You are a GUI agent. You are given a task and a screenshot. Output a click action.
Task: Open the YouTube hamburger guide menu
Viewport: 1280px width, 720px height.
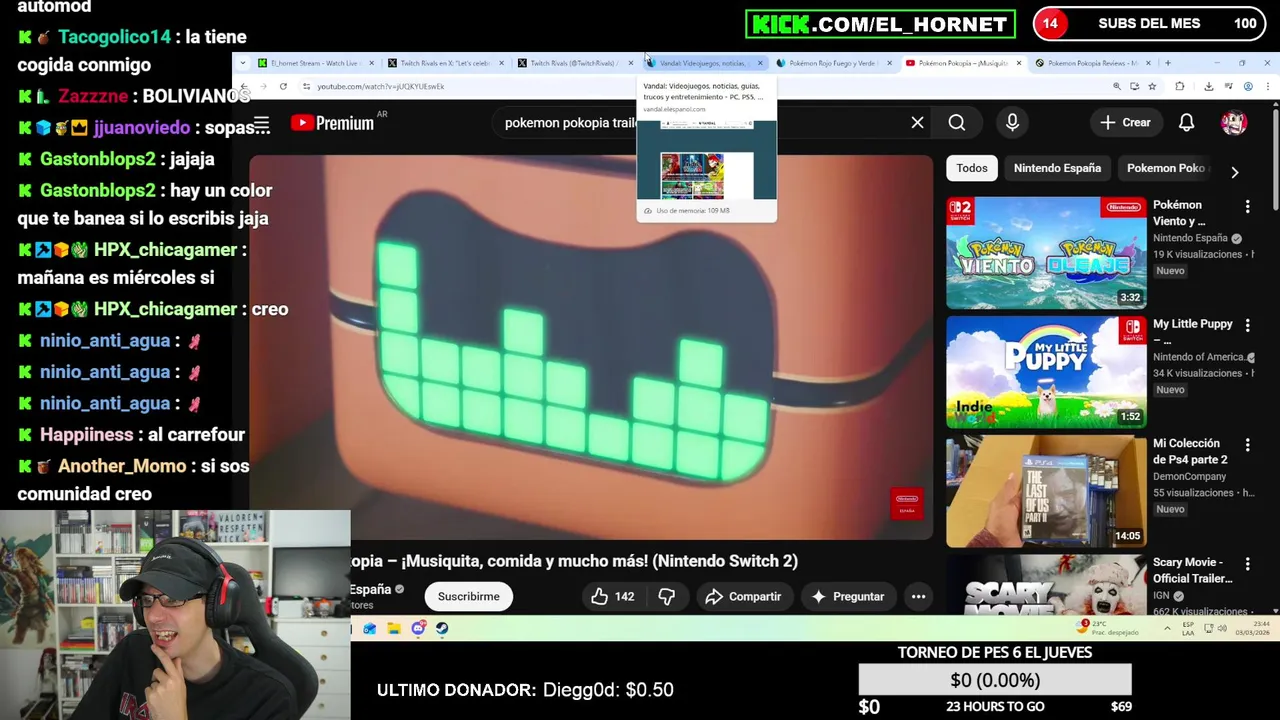click(x=261, y=124)
